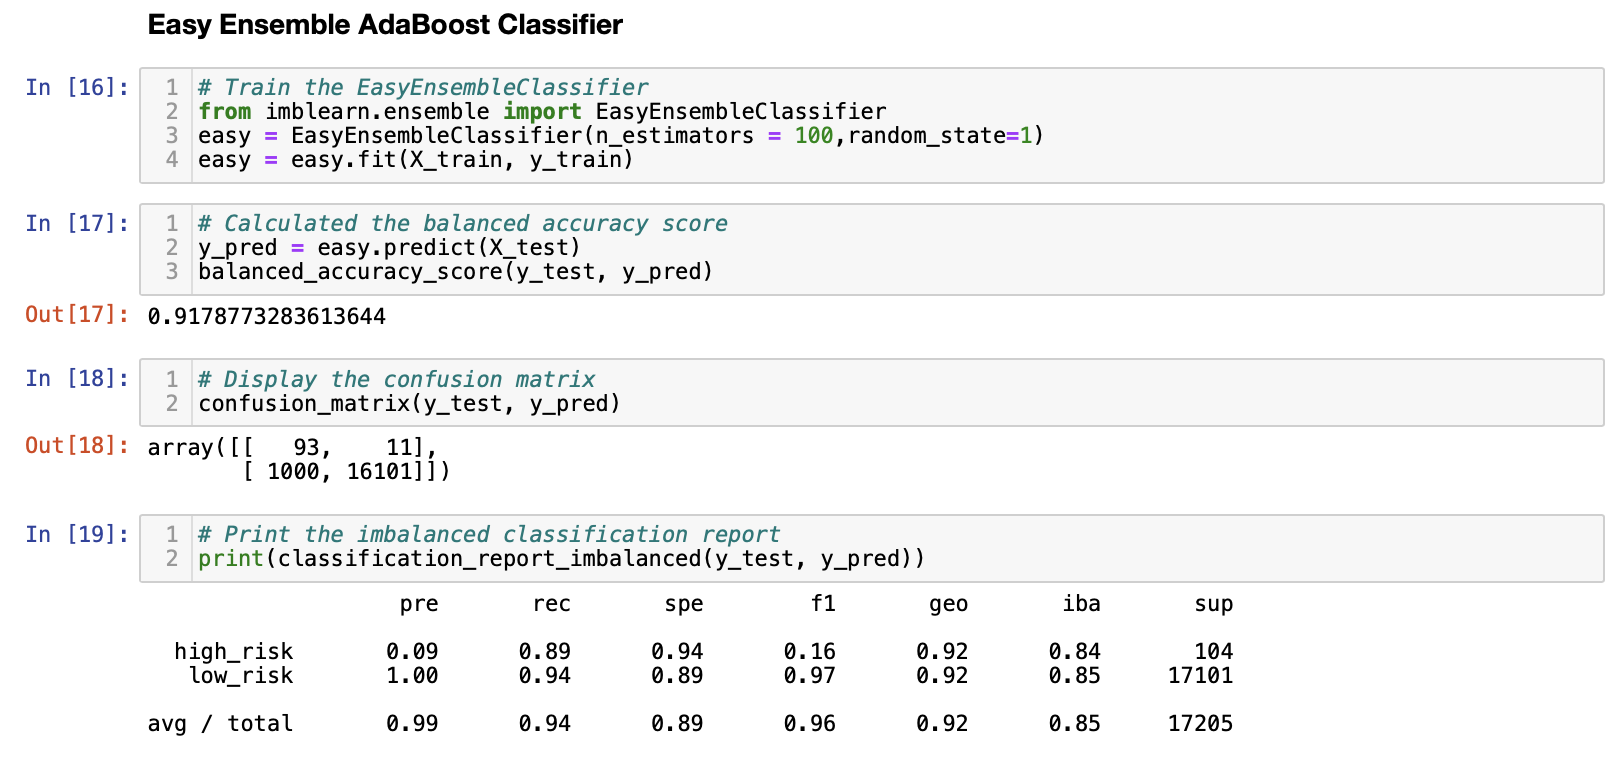
Task: Click the array row with 1000, 16101
Action: [x=346, y=471]
